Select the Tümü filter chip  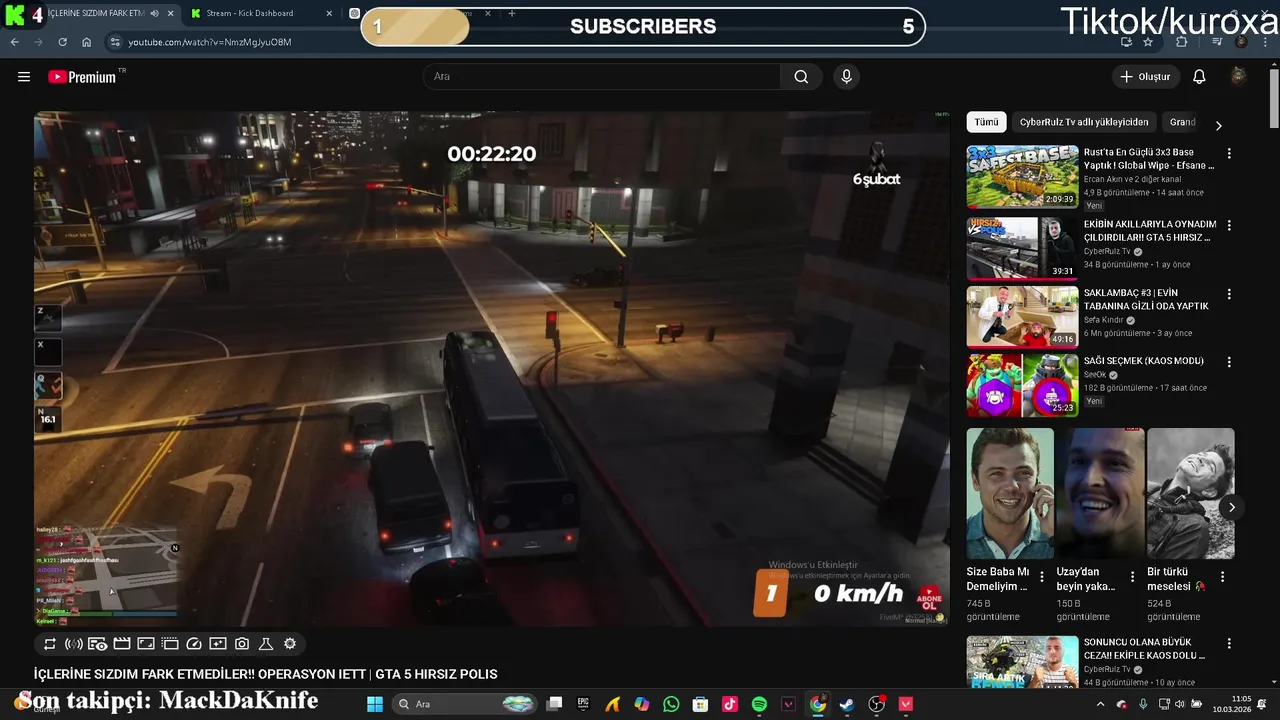(x=986, y=122)
